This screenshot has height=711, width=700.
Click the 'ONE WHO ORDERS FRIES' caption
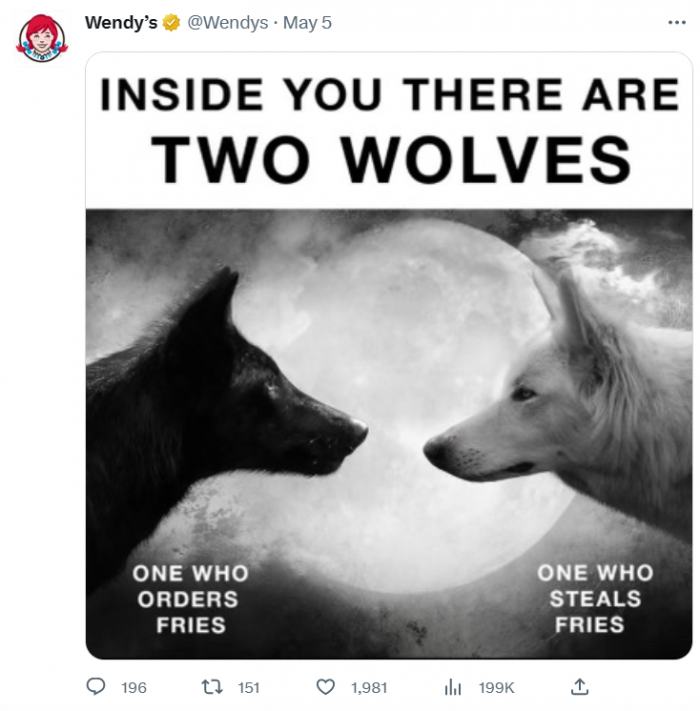tap(190, 599)
